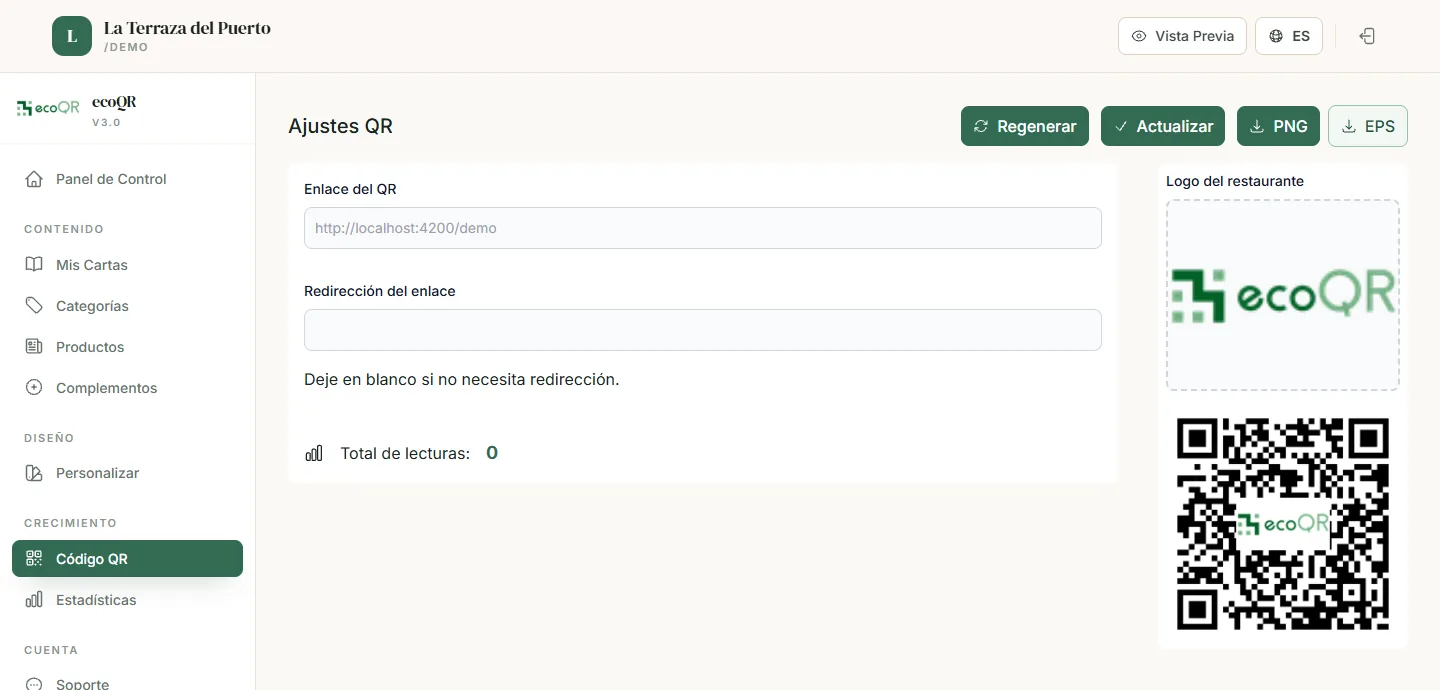
Task: Click the book icon beside Mis Cartas
Action: (34, 265)
